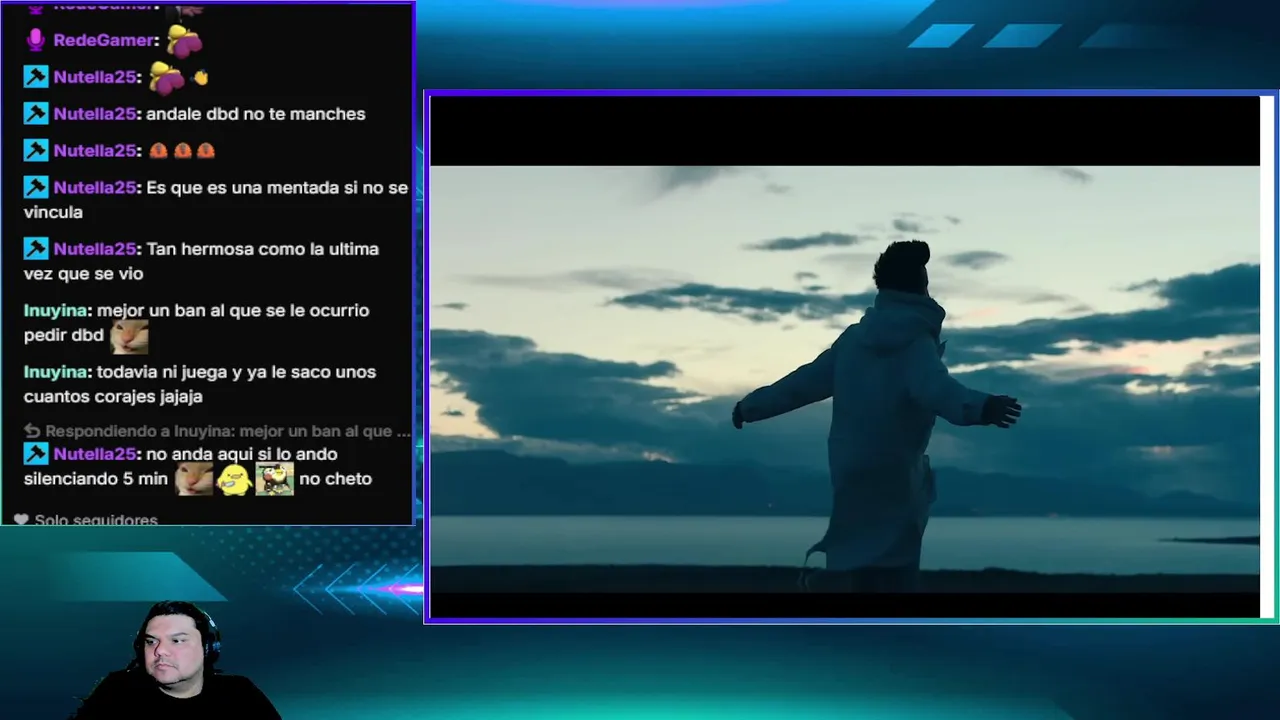The image size is (1280, 720).
Task: Select the message "Es que es una mentada"
Action: coord(216,200)
